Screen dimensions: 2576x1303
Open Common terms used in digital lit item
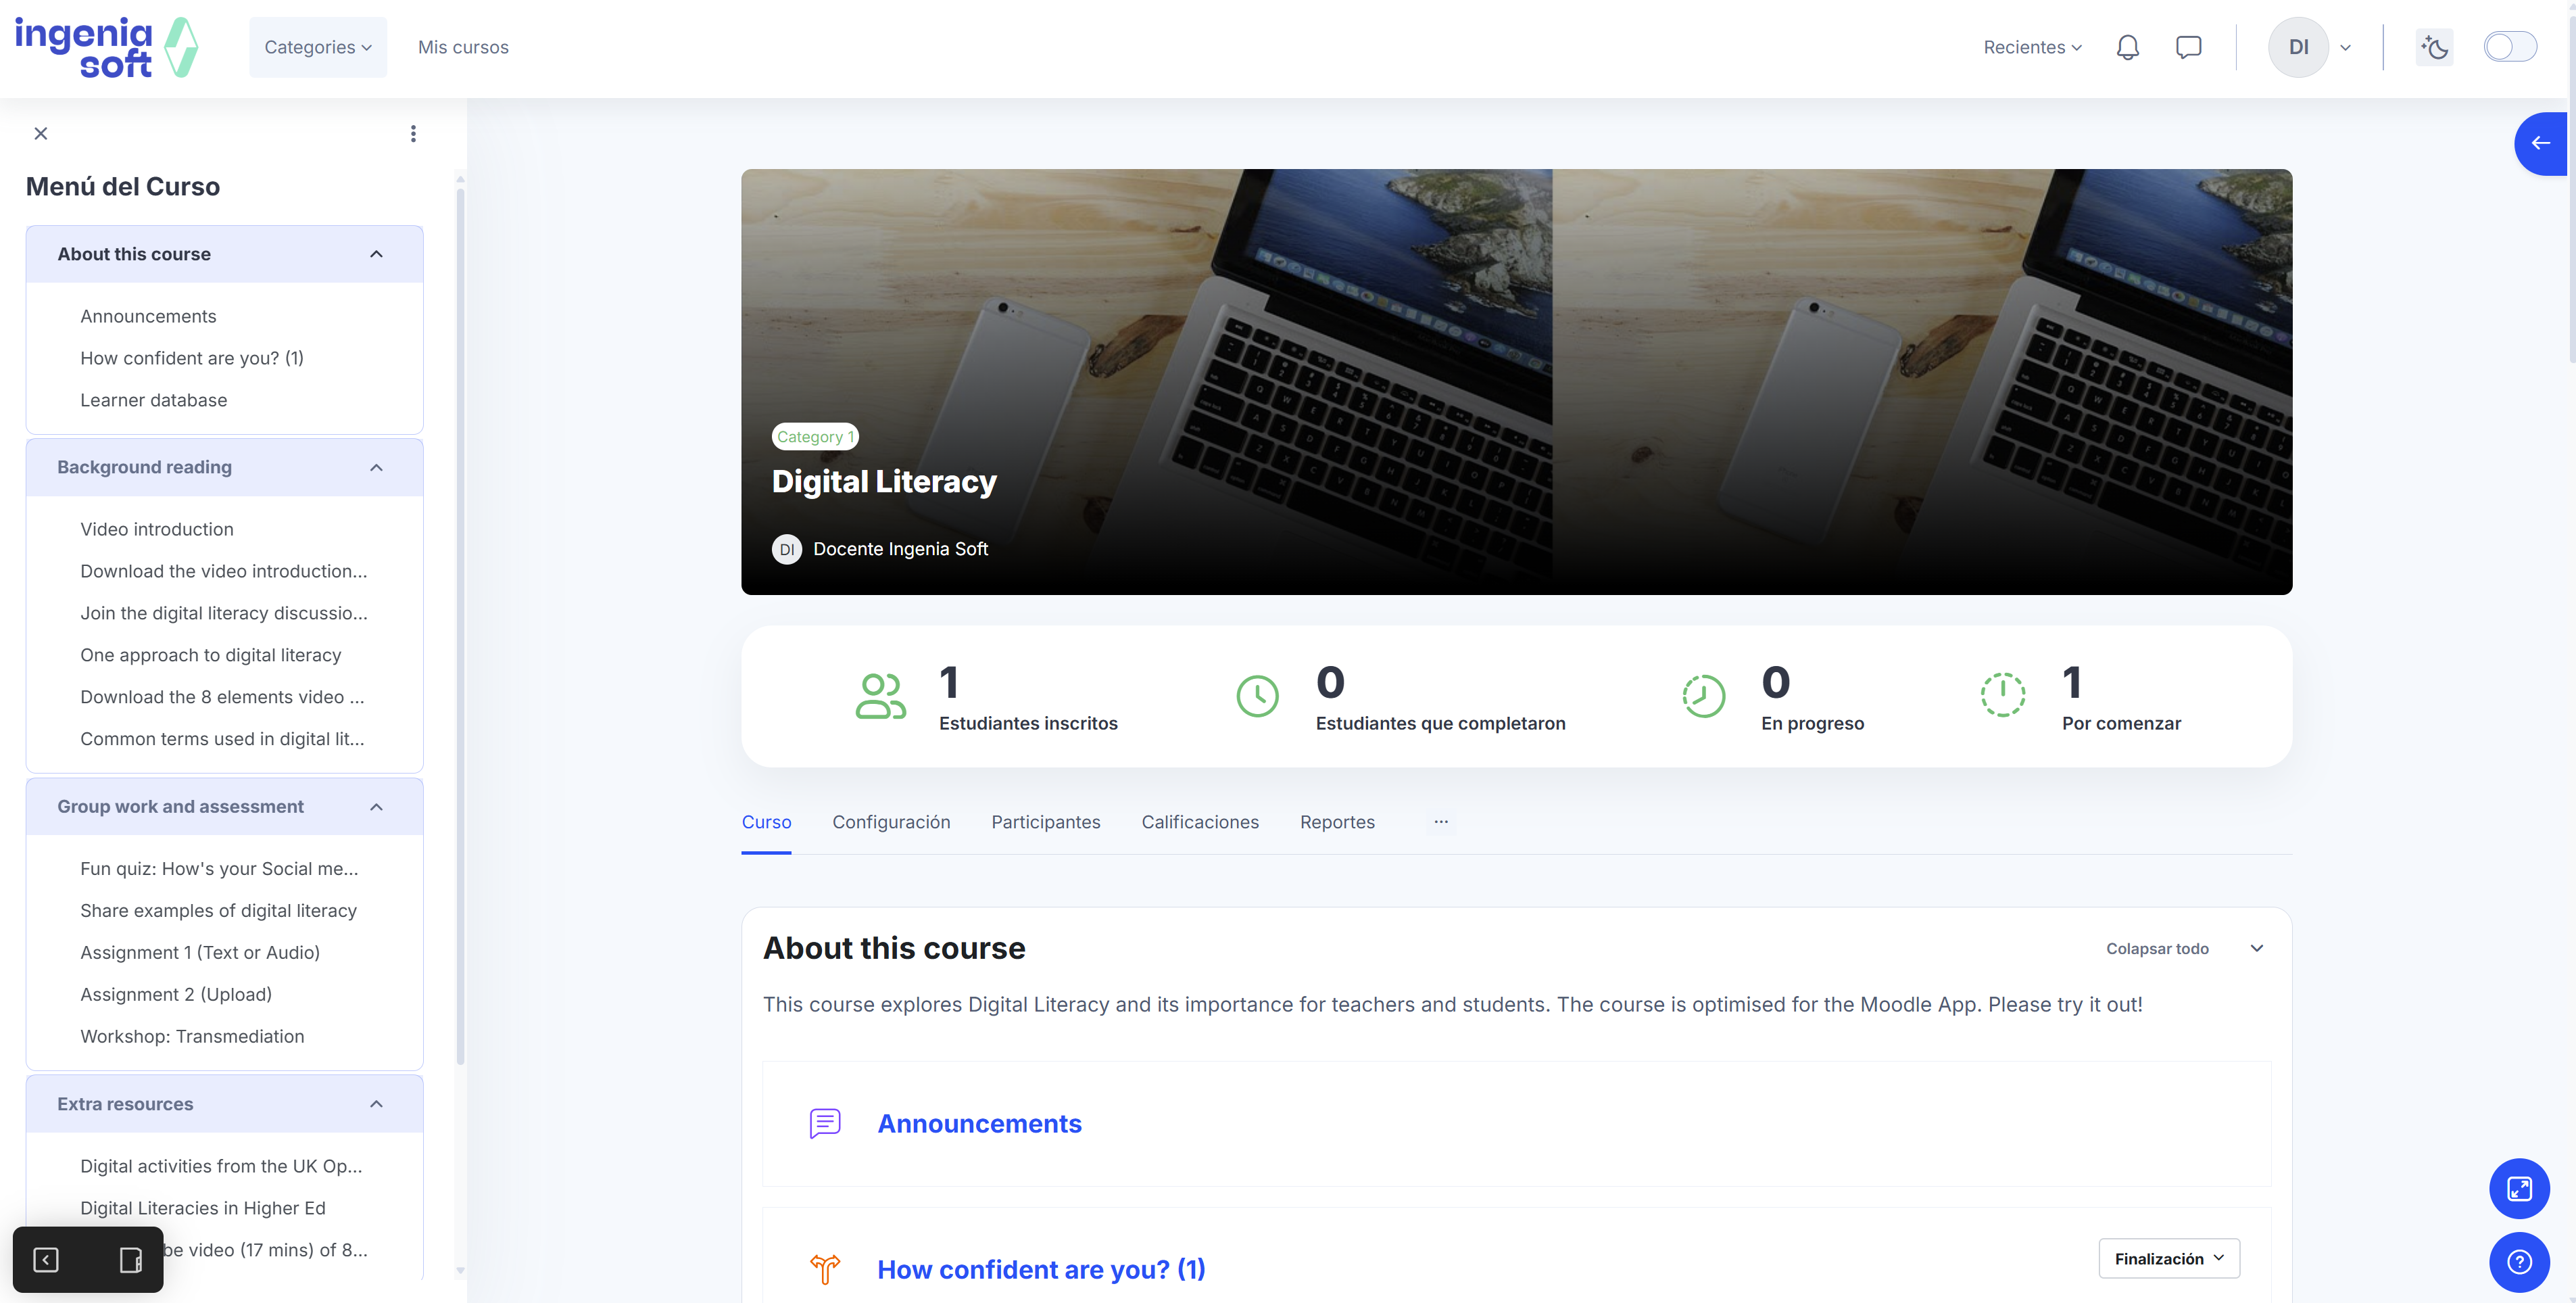[x=222, y=739]
